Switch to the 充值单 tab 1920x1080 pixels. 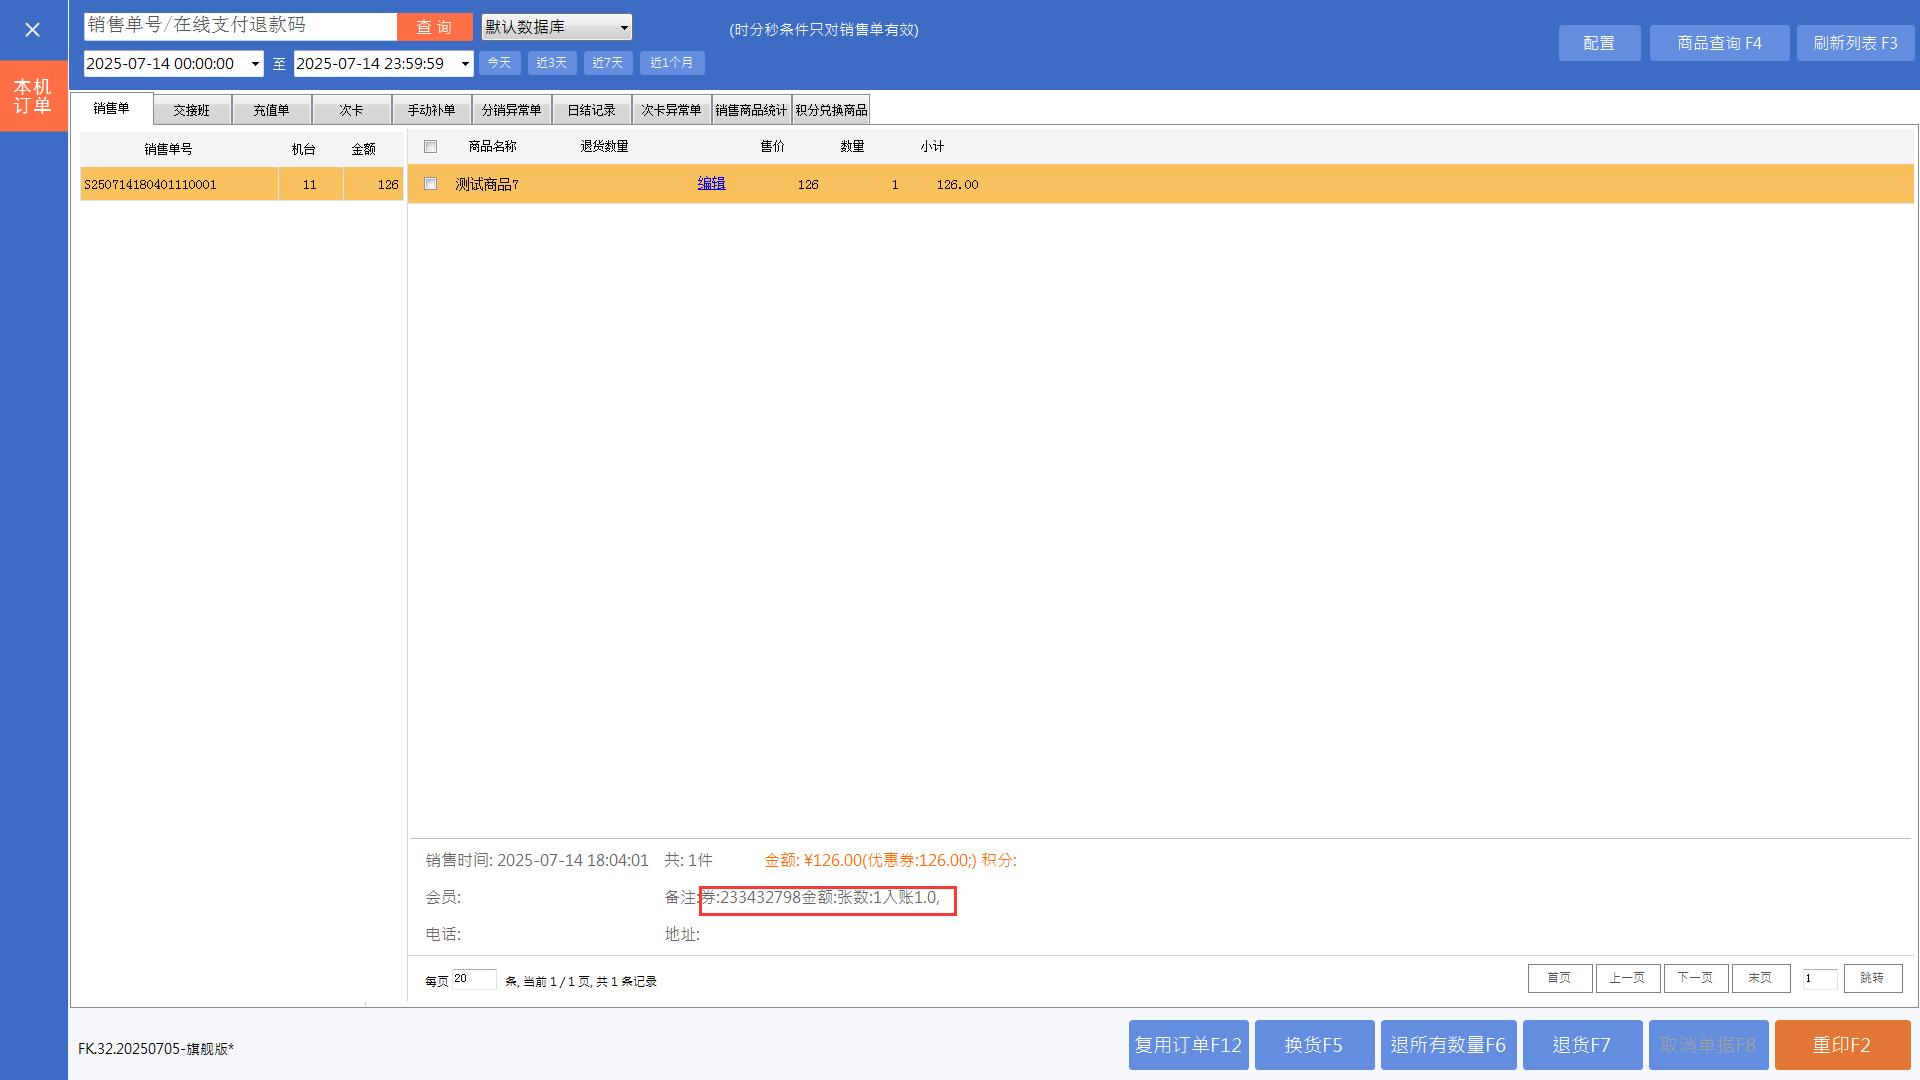[x=271, y=110]
